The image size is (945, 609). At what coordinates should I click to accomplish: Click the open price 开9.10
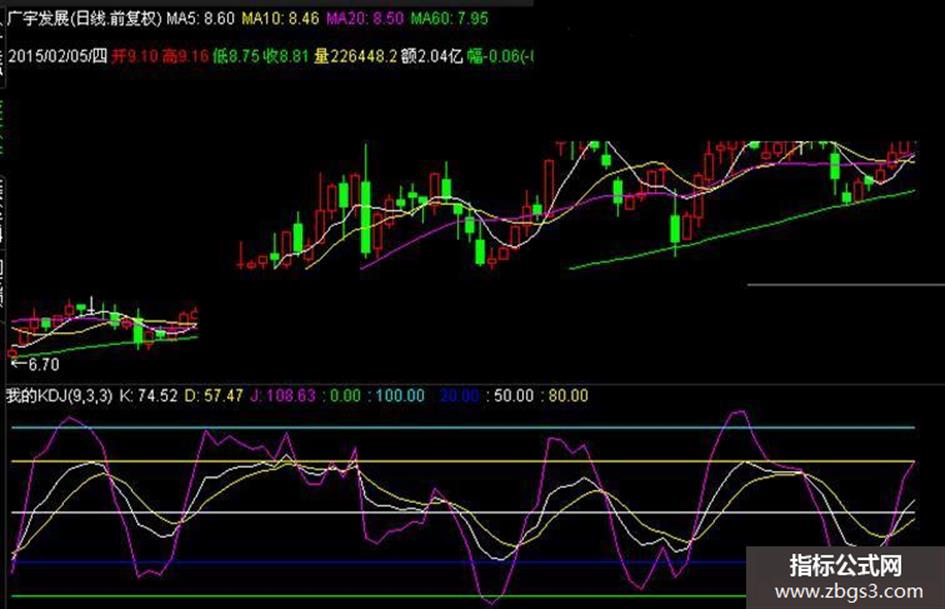pyautogui.click(x=135, y=56)
